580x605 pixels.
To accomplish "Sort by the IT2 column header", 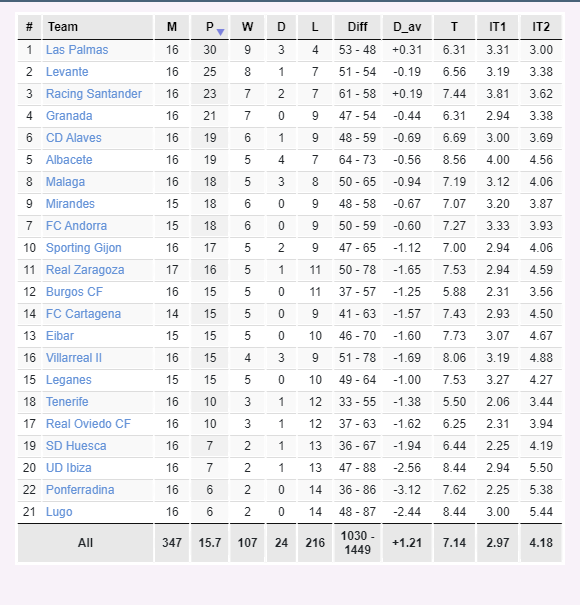I will pyautogui.click(x=541, y=27).
